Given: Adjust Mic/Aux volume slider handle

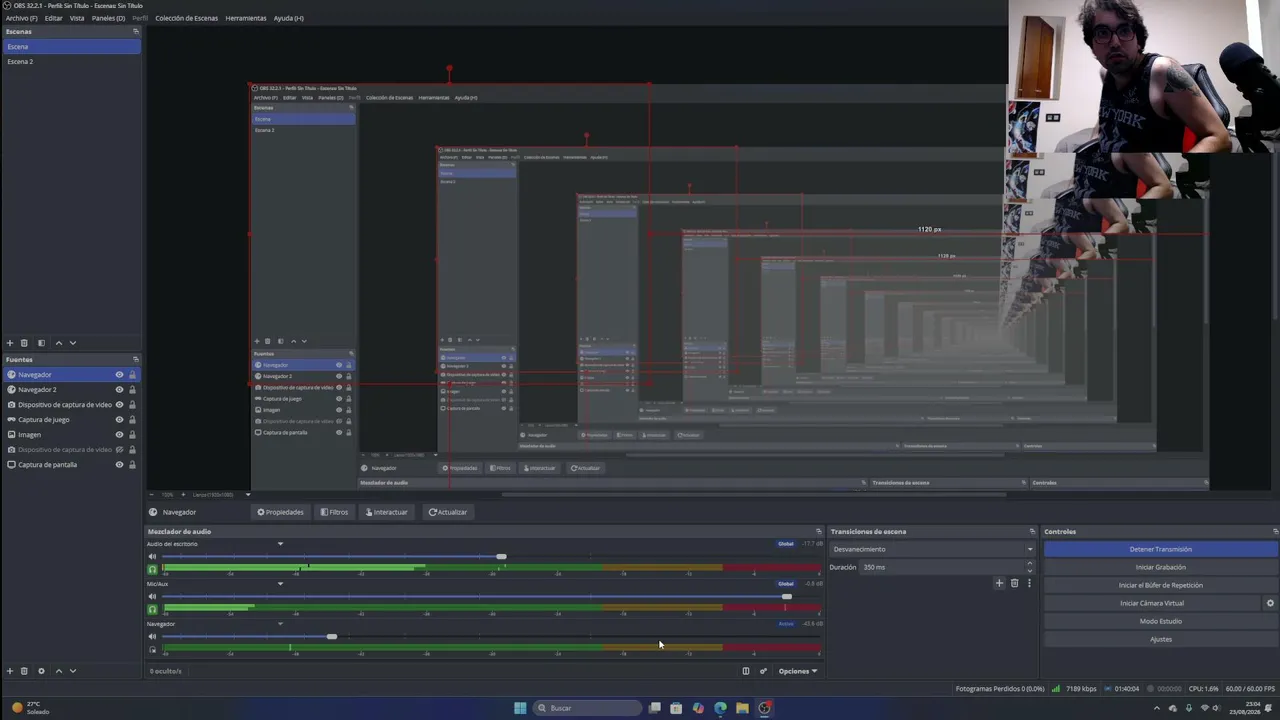Looking at the screenshot, I should 787,596.
